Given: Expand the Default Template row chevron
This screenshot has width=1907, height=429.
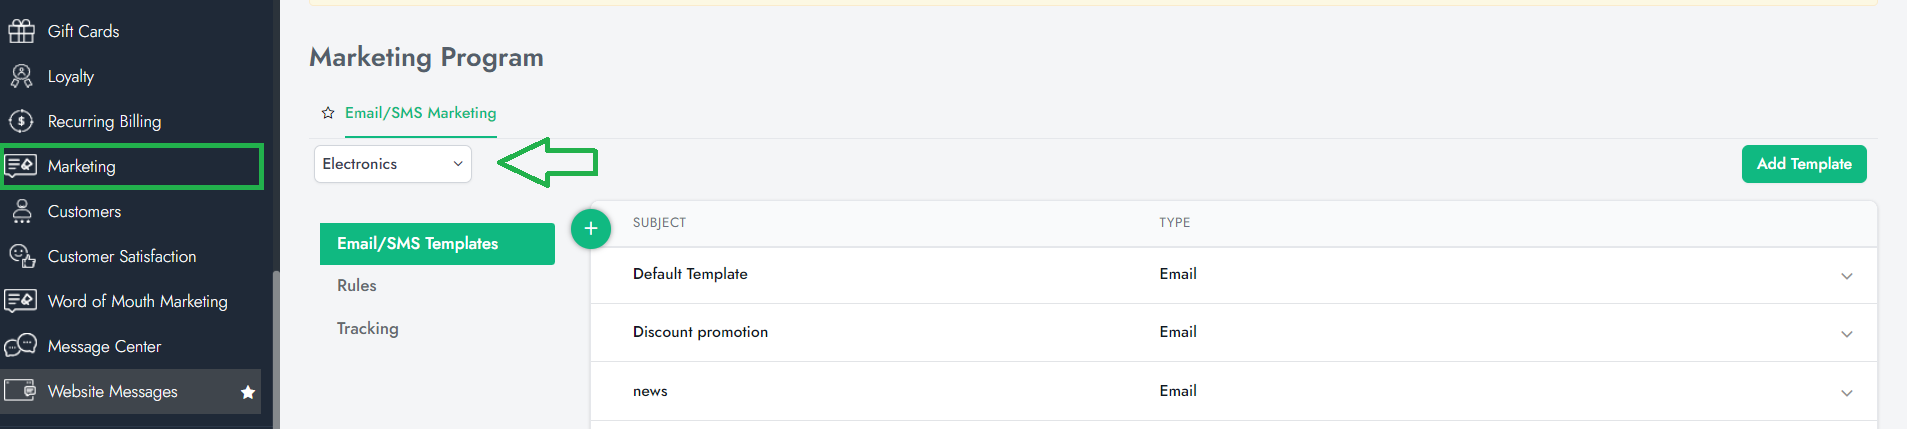Looking at the screenshot, I should [x=1846, y=276].
